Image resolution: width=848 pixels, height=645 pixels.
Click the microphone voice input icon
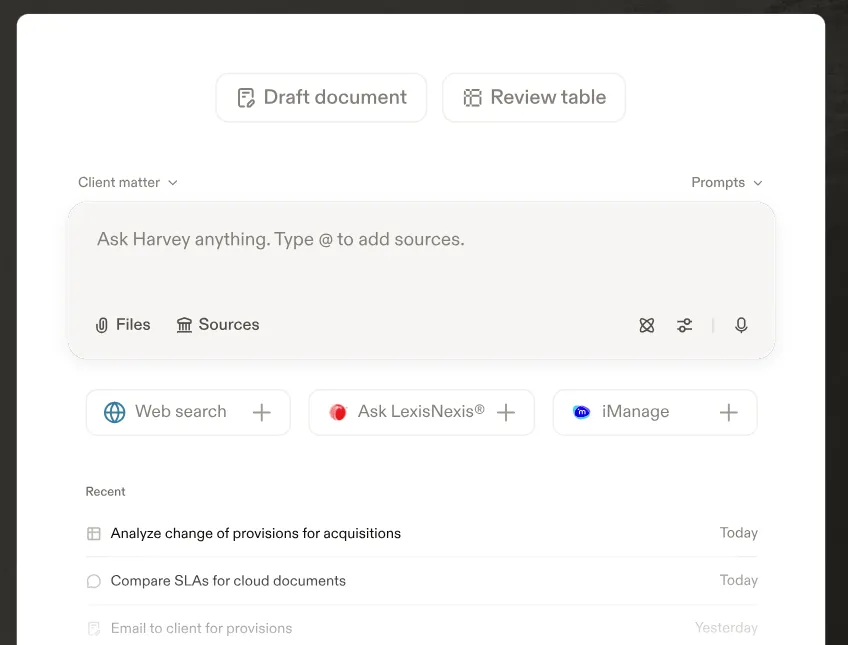pos(741,325)
